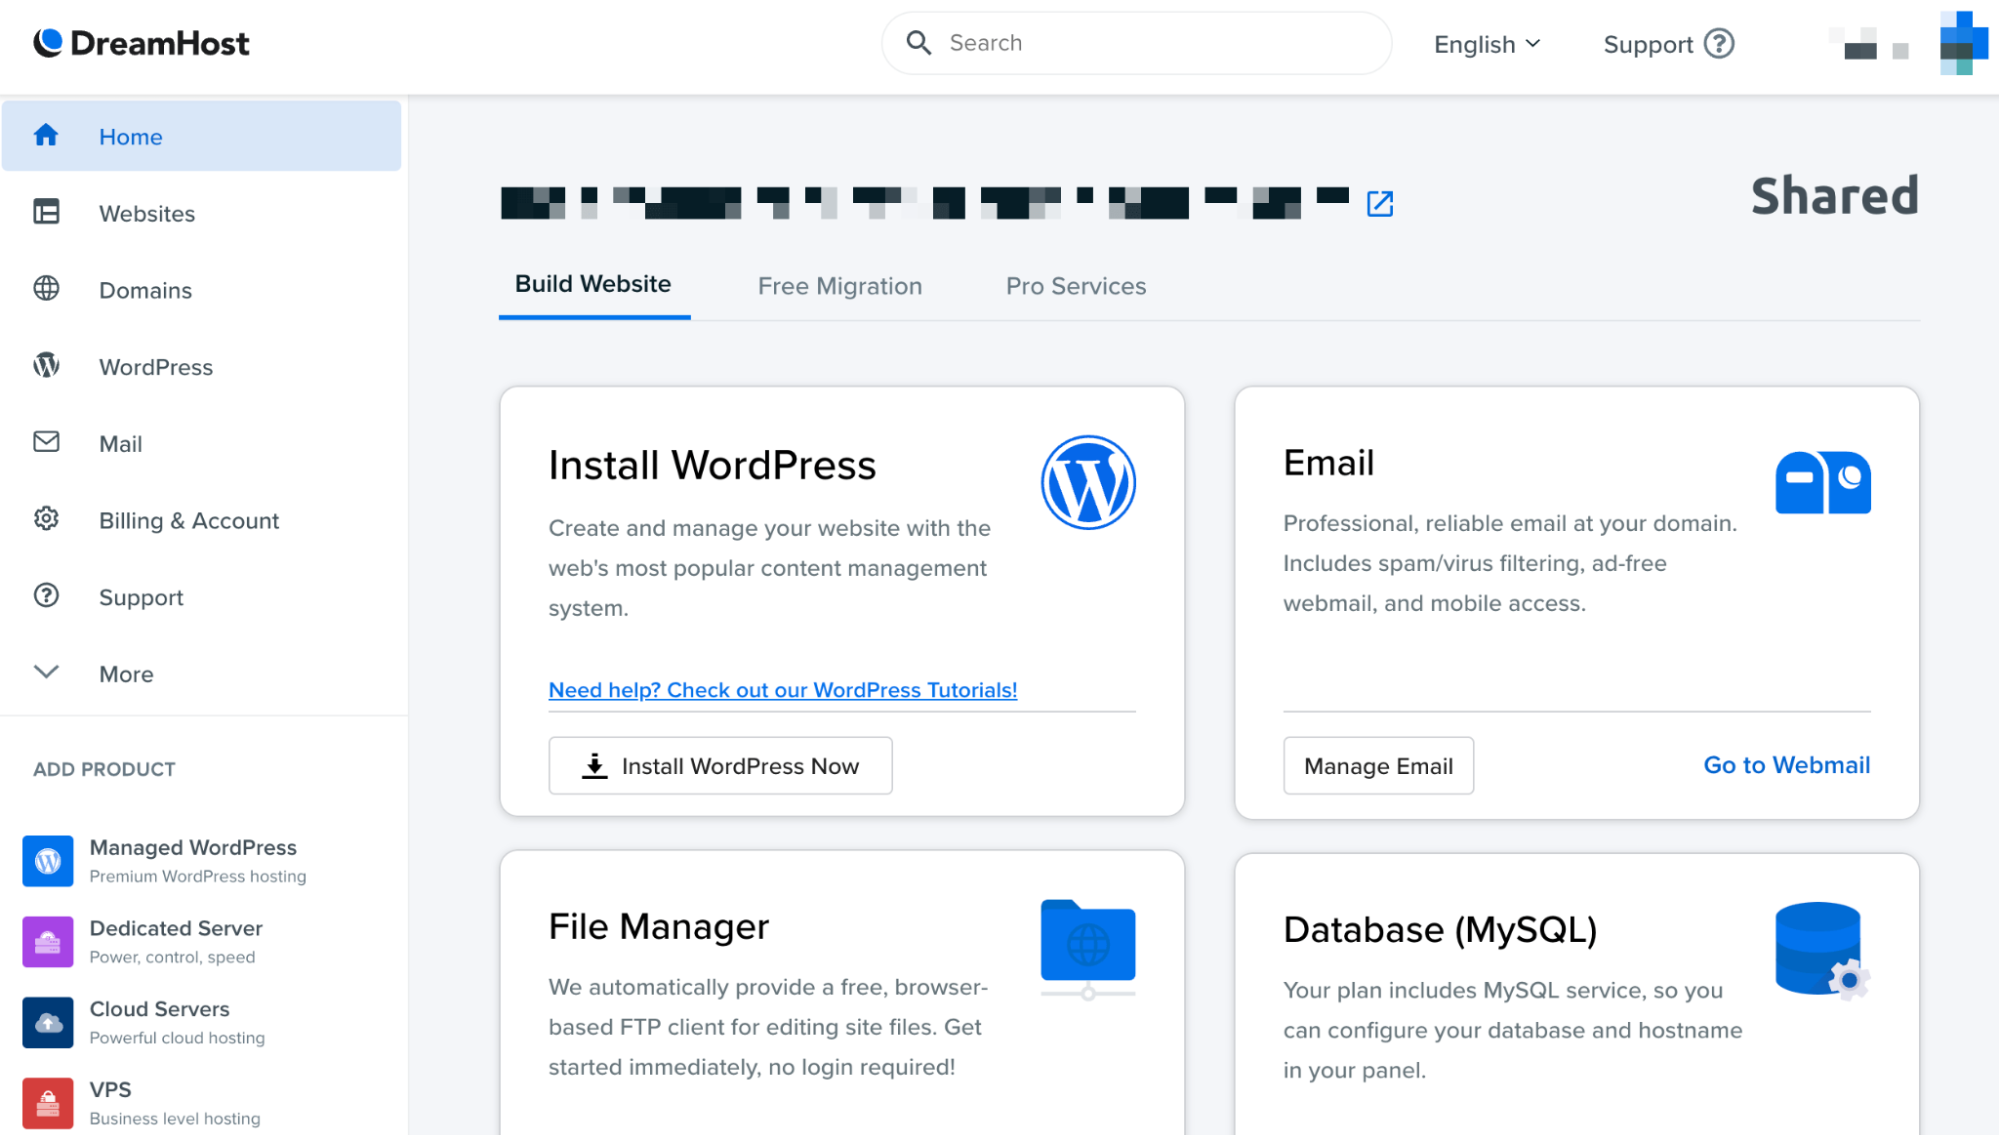This screenshot has width=1999, height=1136.
Task: Click the large WordPress logo in the Install card
Action: pyautogui.click(x=1088, y=482)
